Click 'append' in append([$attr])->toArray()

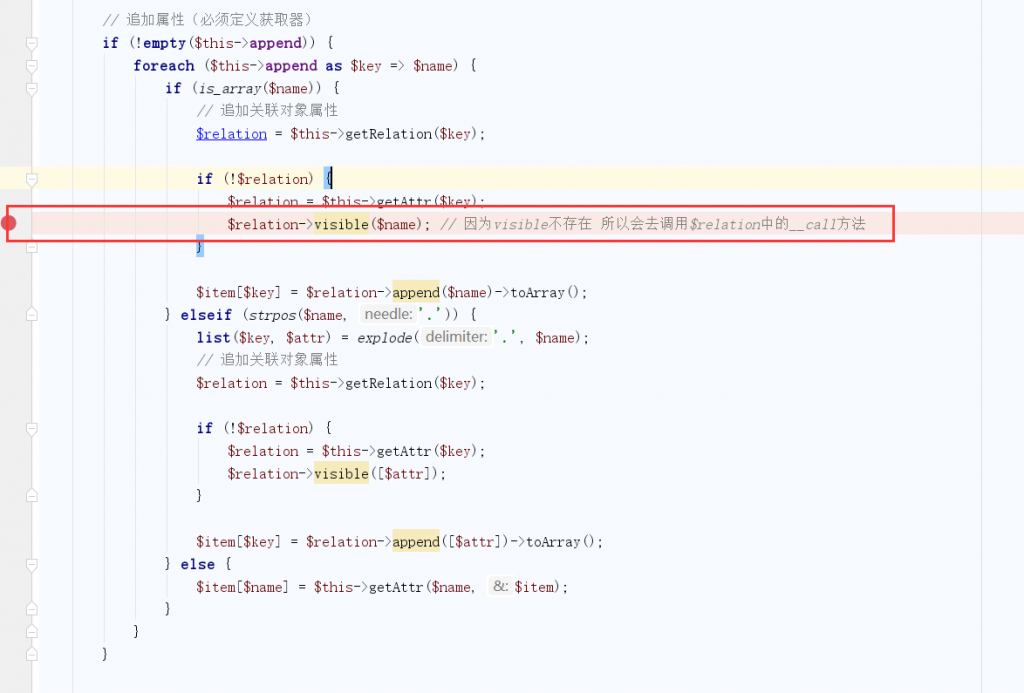[x=416, y=541]
